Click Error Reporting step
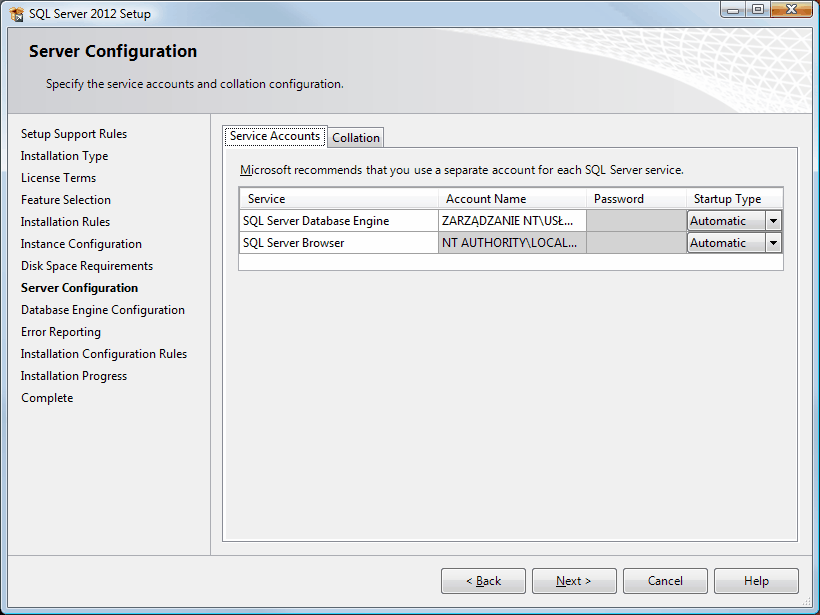Viewport: 820px width, 615px height. [x=61, y=332]
